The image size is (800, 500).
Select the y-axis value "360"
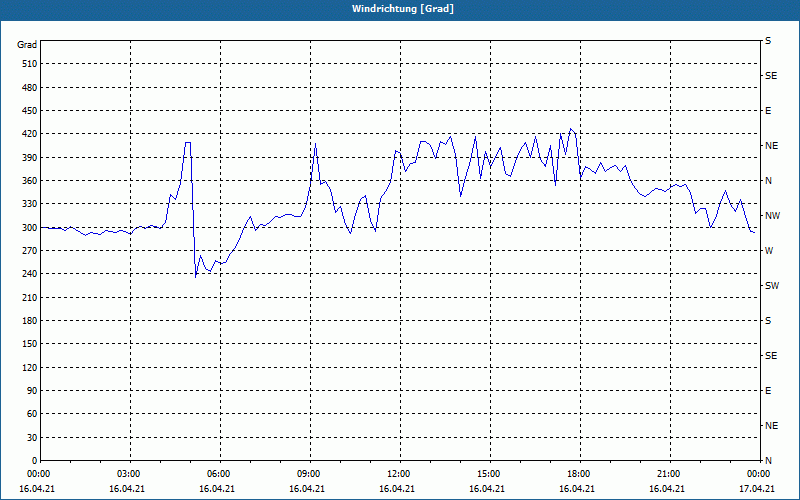[x=30, y=181]
